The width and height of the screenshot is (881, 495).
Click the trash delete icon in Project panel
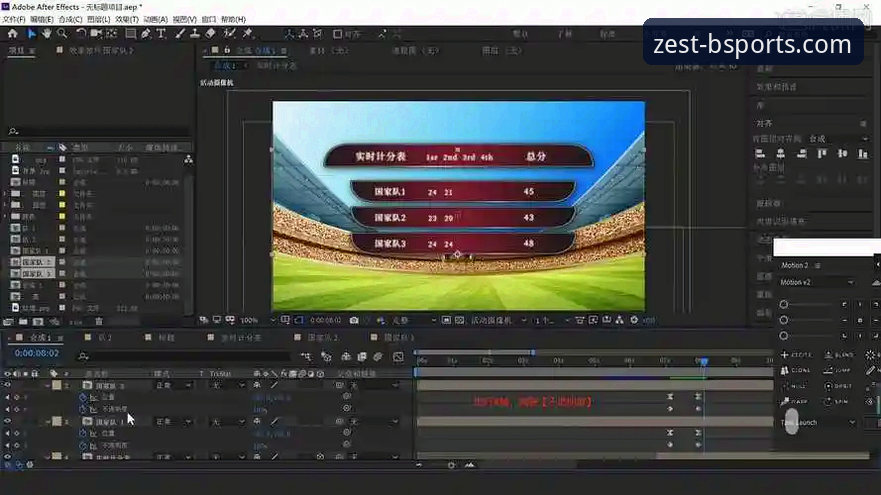99,321
